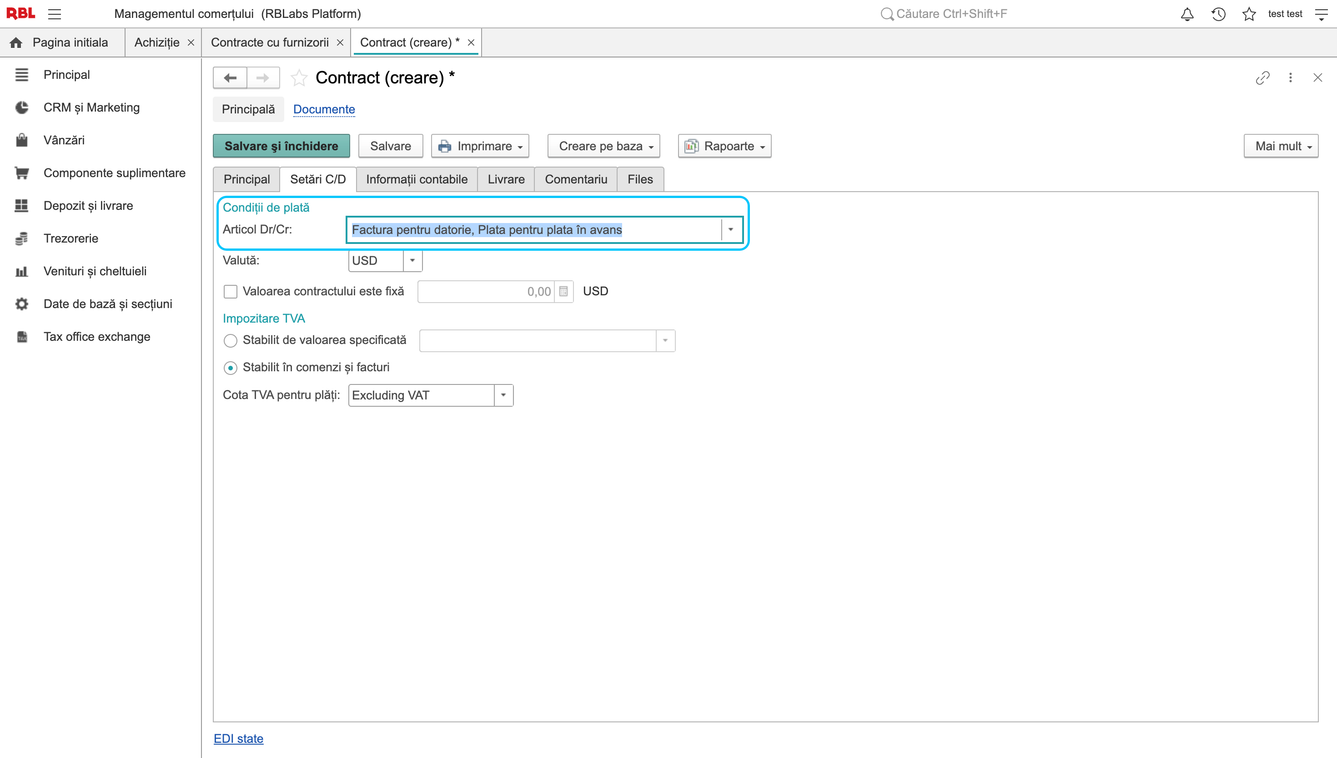Switch to the Livrare tab
Screen dimensions: 1337x758
click(x=506, y=179)
